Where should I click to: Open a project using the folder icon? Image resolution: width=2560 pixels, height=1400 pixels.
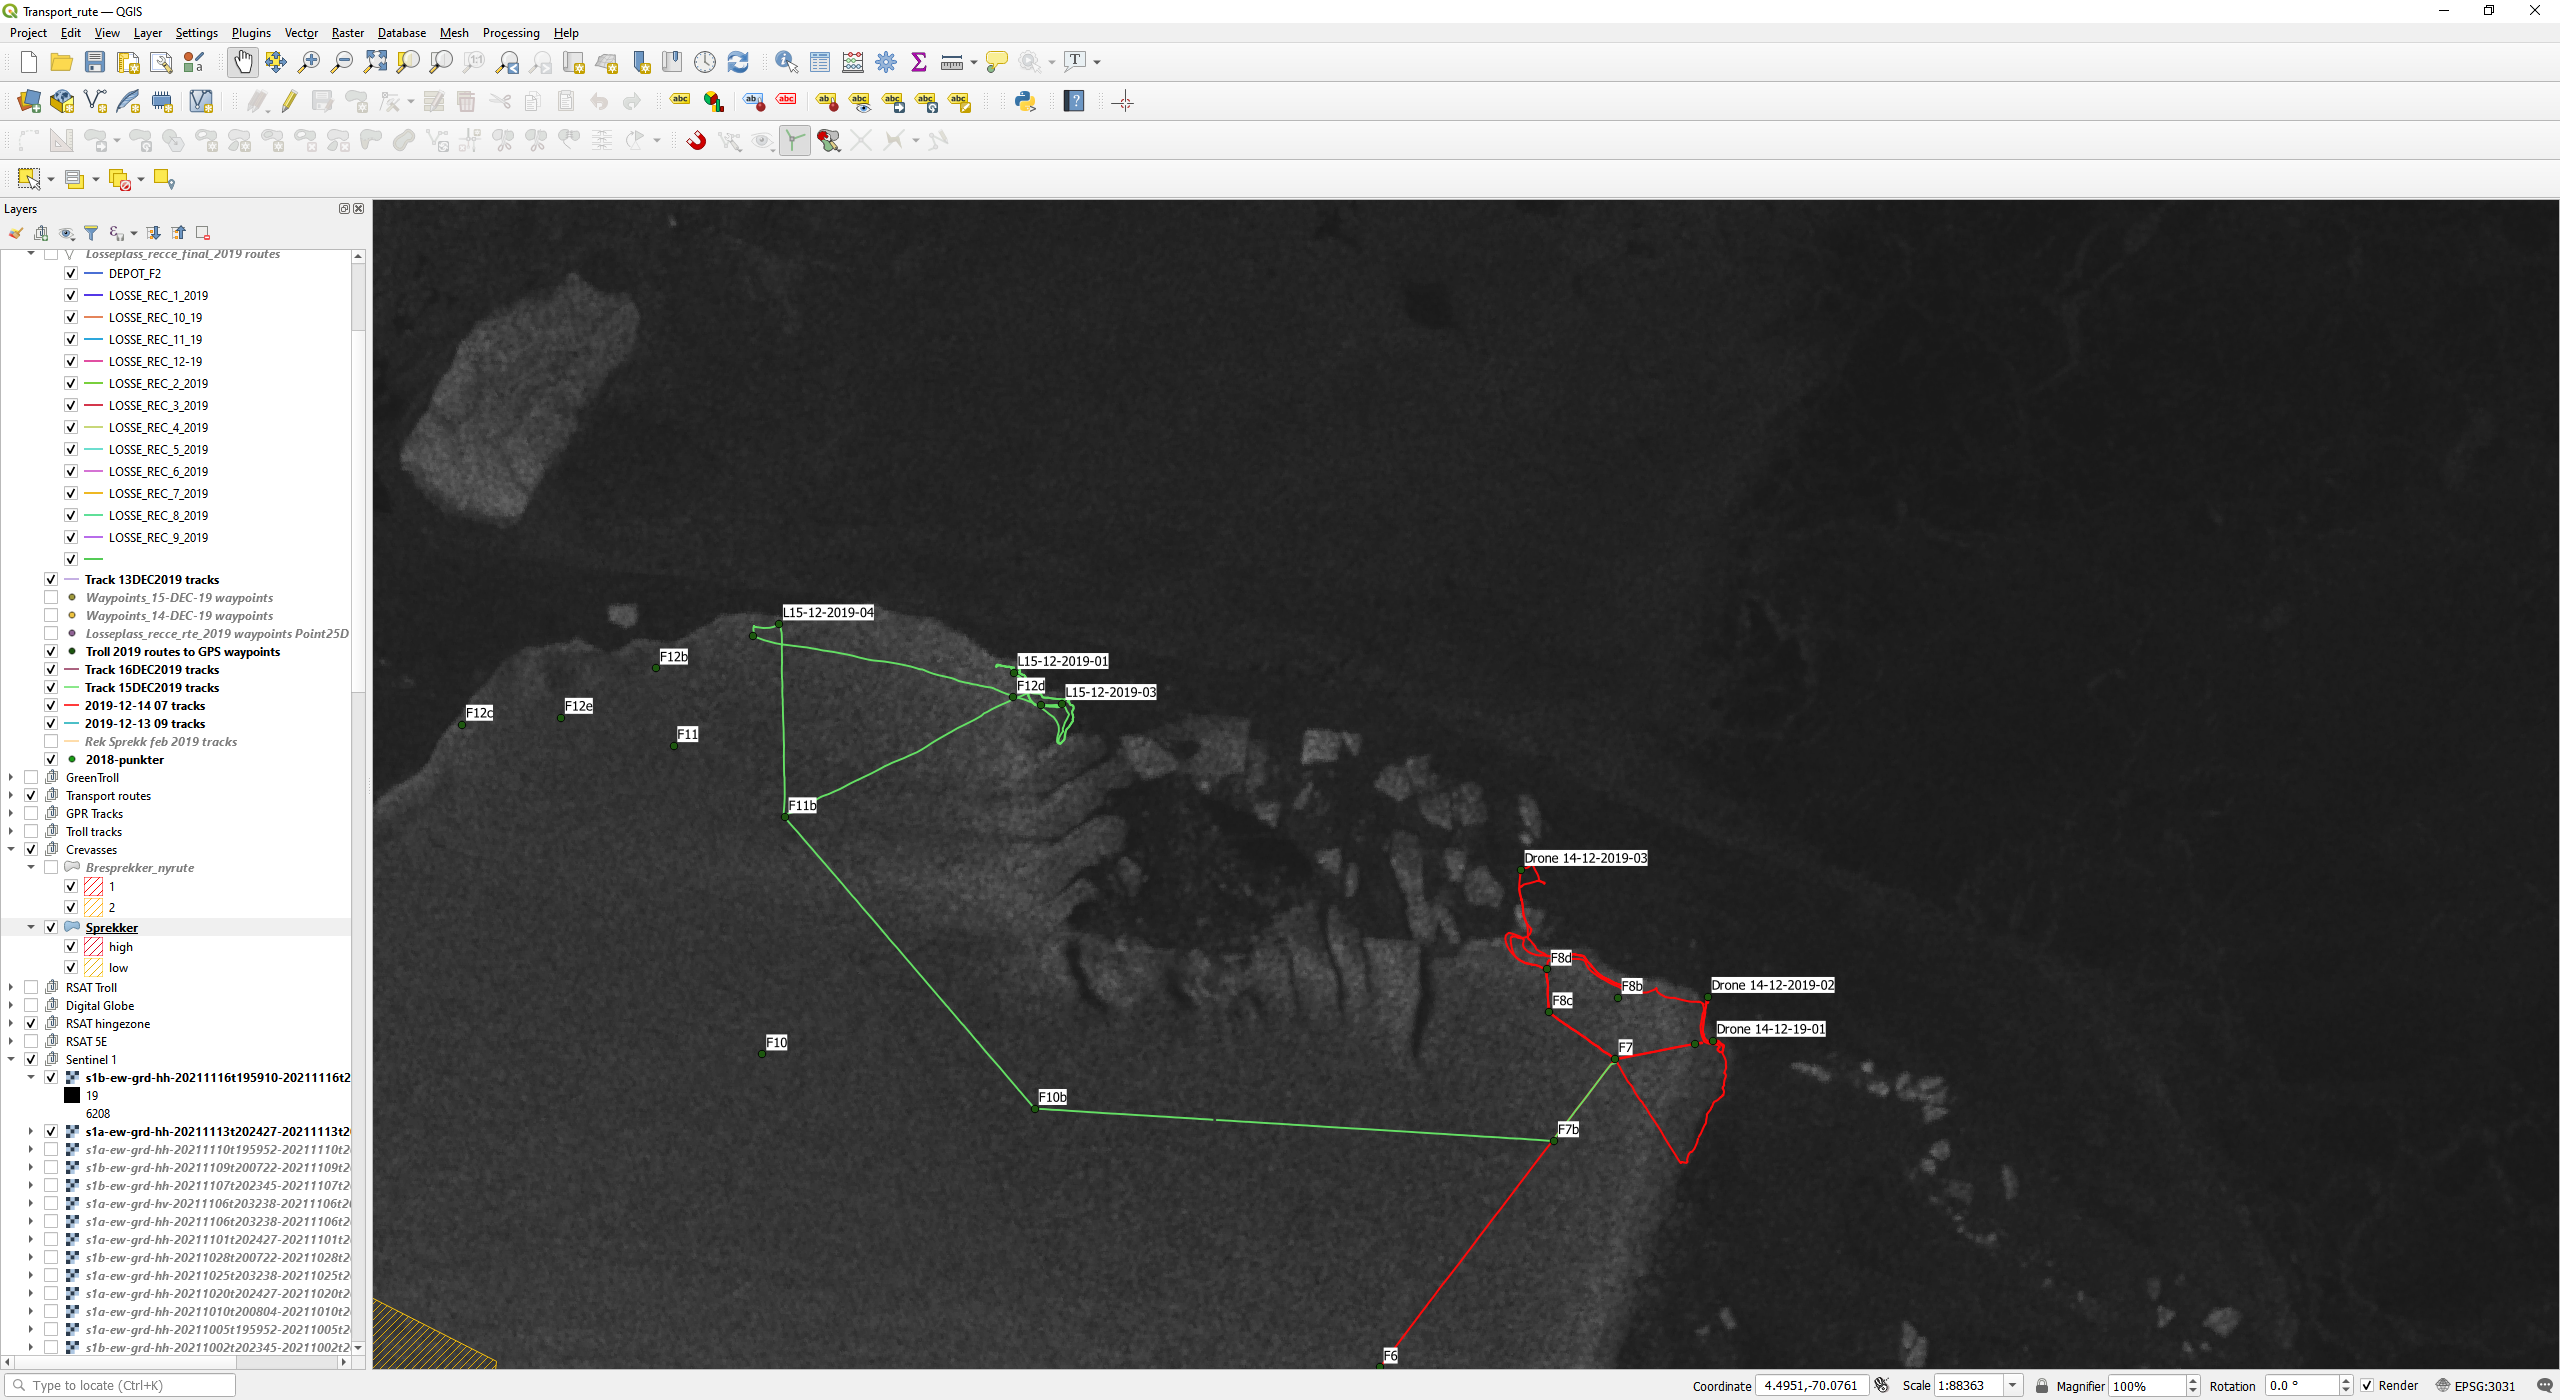coord(61,62)
